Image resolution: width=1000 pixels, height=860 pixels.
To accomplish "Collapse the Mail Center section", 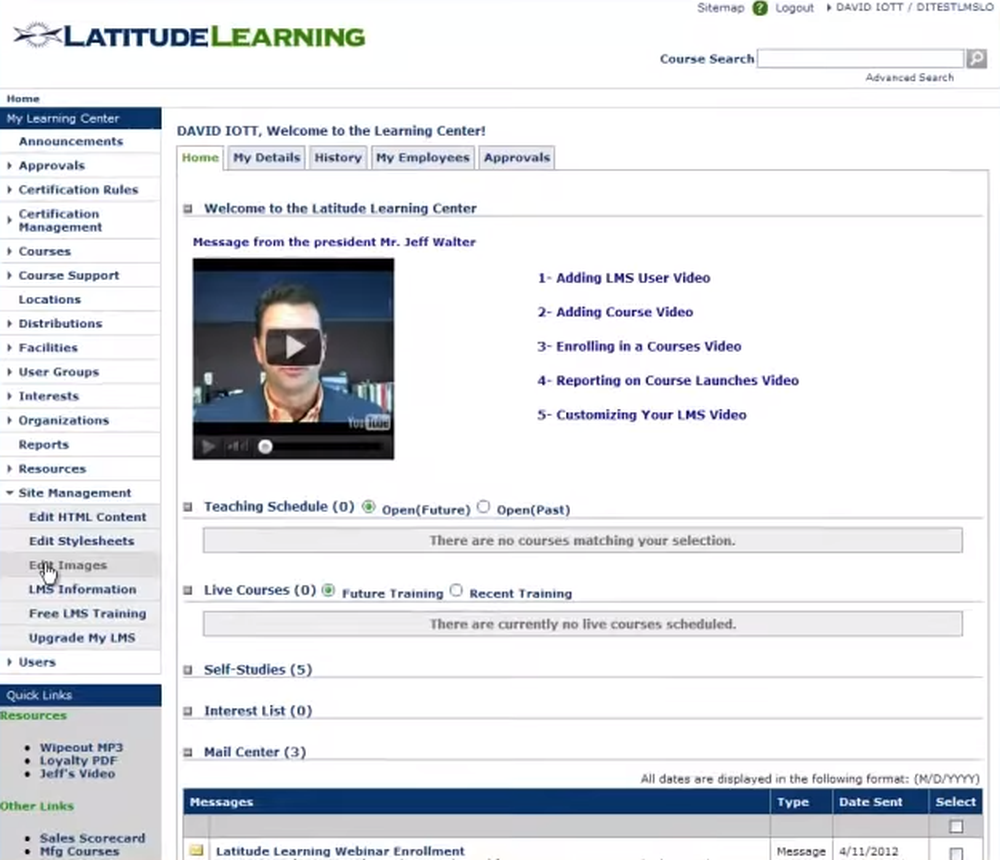I will tap(188, 753).
